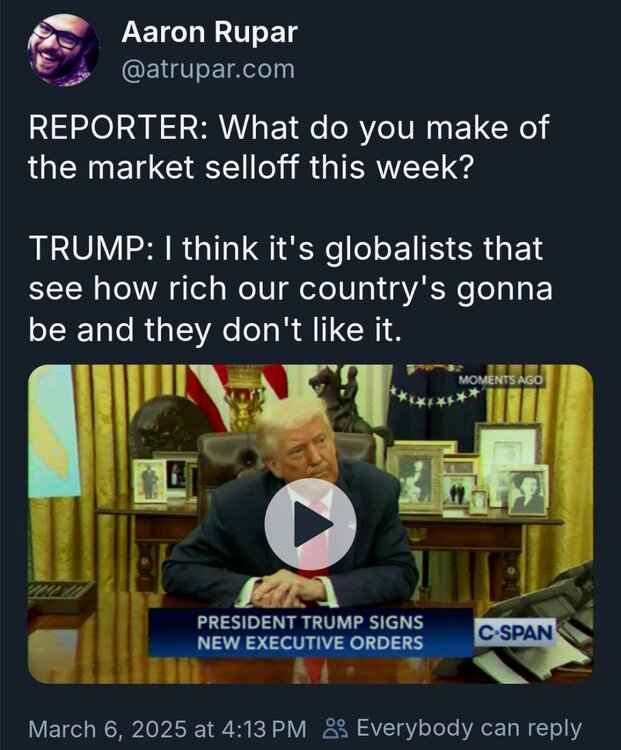Play the embedded Trump video
The image size is (621, 750).
tap(310, 524)
